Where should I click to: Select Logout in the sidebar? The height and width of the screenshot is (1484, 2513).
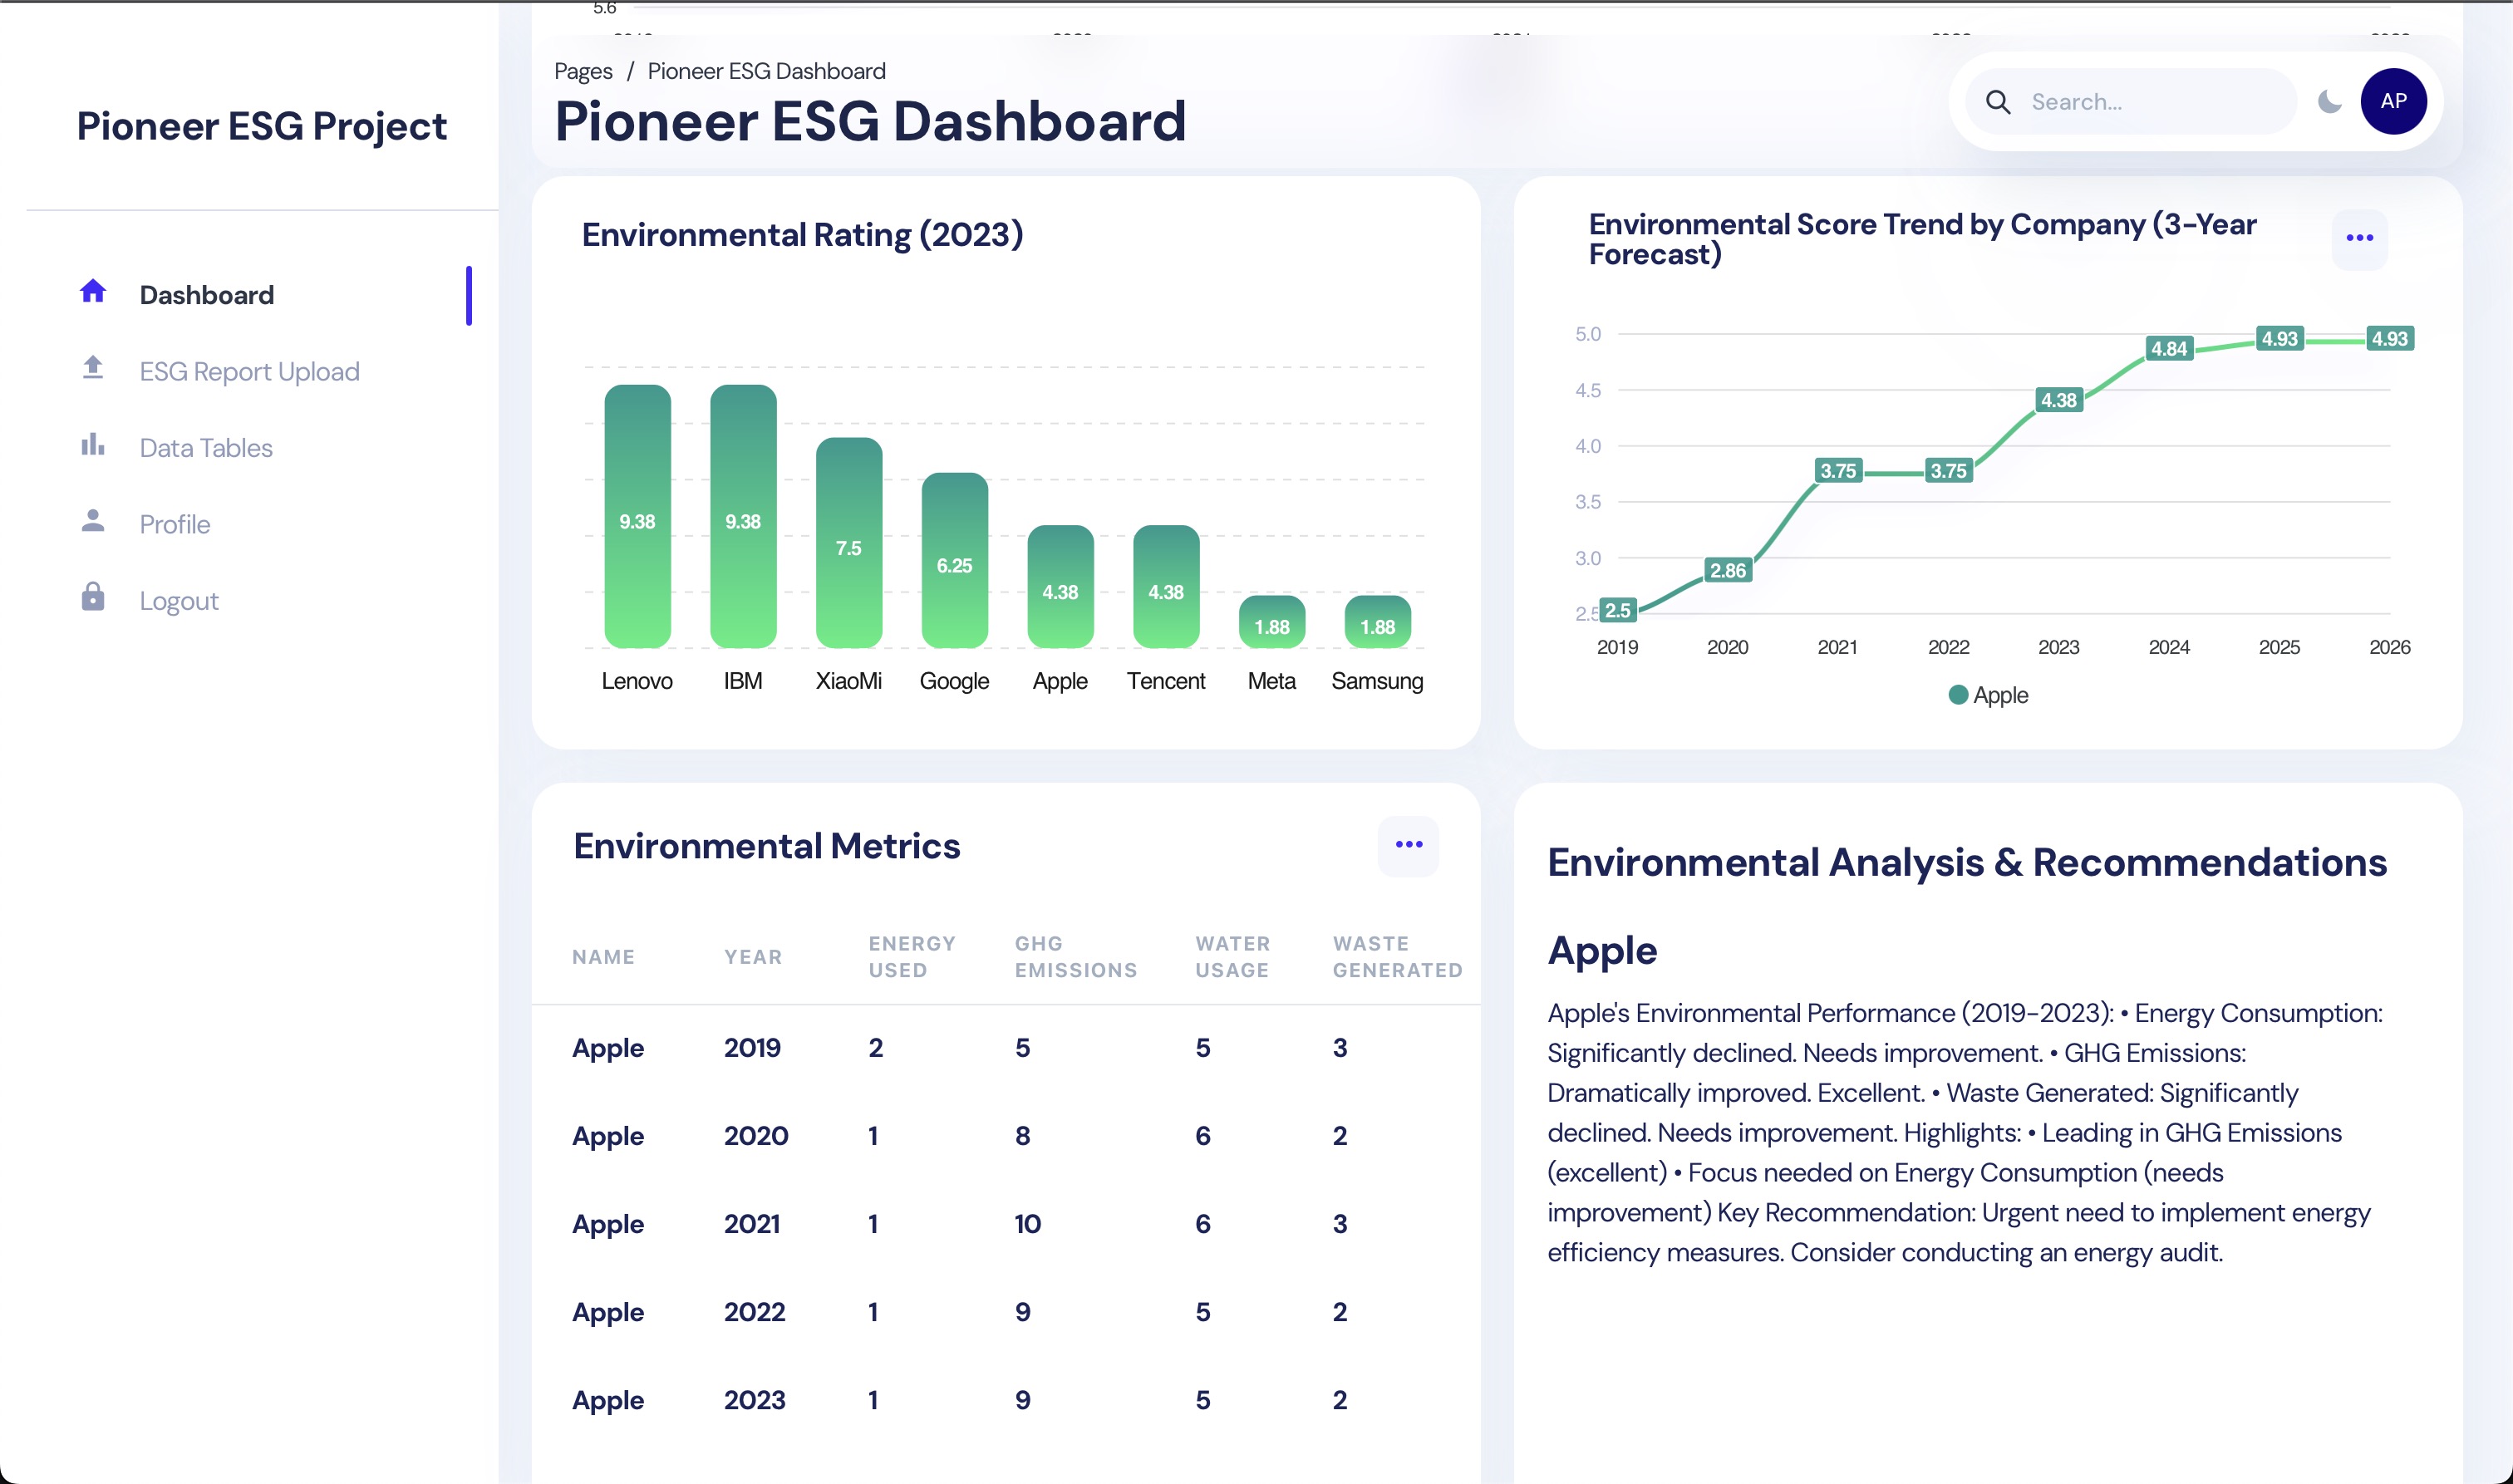tap(179, 601)
